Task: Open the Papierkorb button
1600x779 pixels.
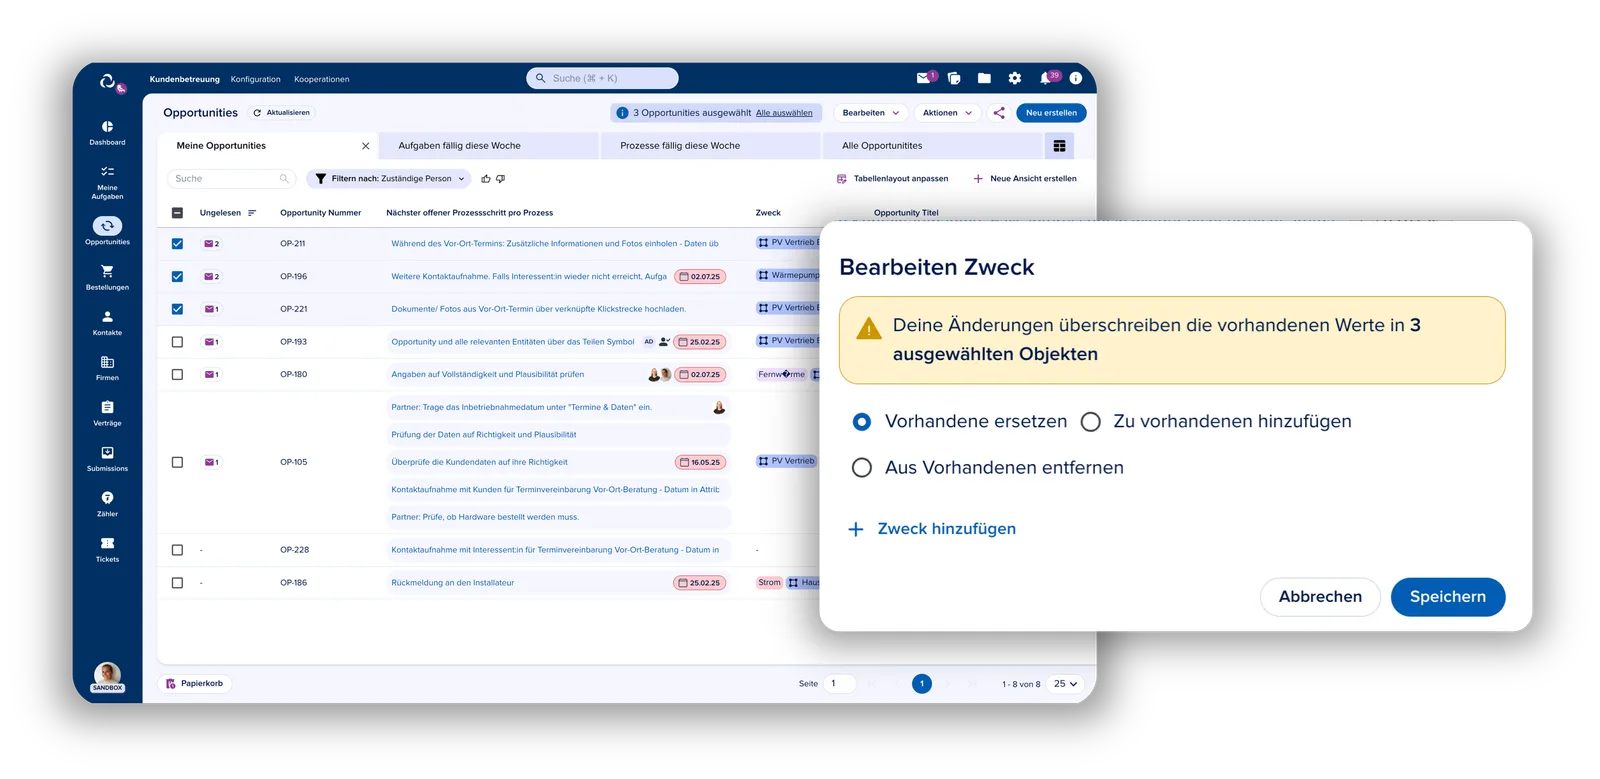Action: tap(194, 684)
